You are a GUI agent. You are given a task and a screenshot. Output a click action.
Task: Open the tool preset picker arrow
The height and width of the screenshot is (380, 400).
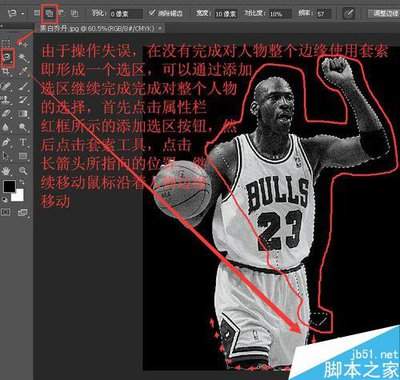(x=23, y=14)
